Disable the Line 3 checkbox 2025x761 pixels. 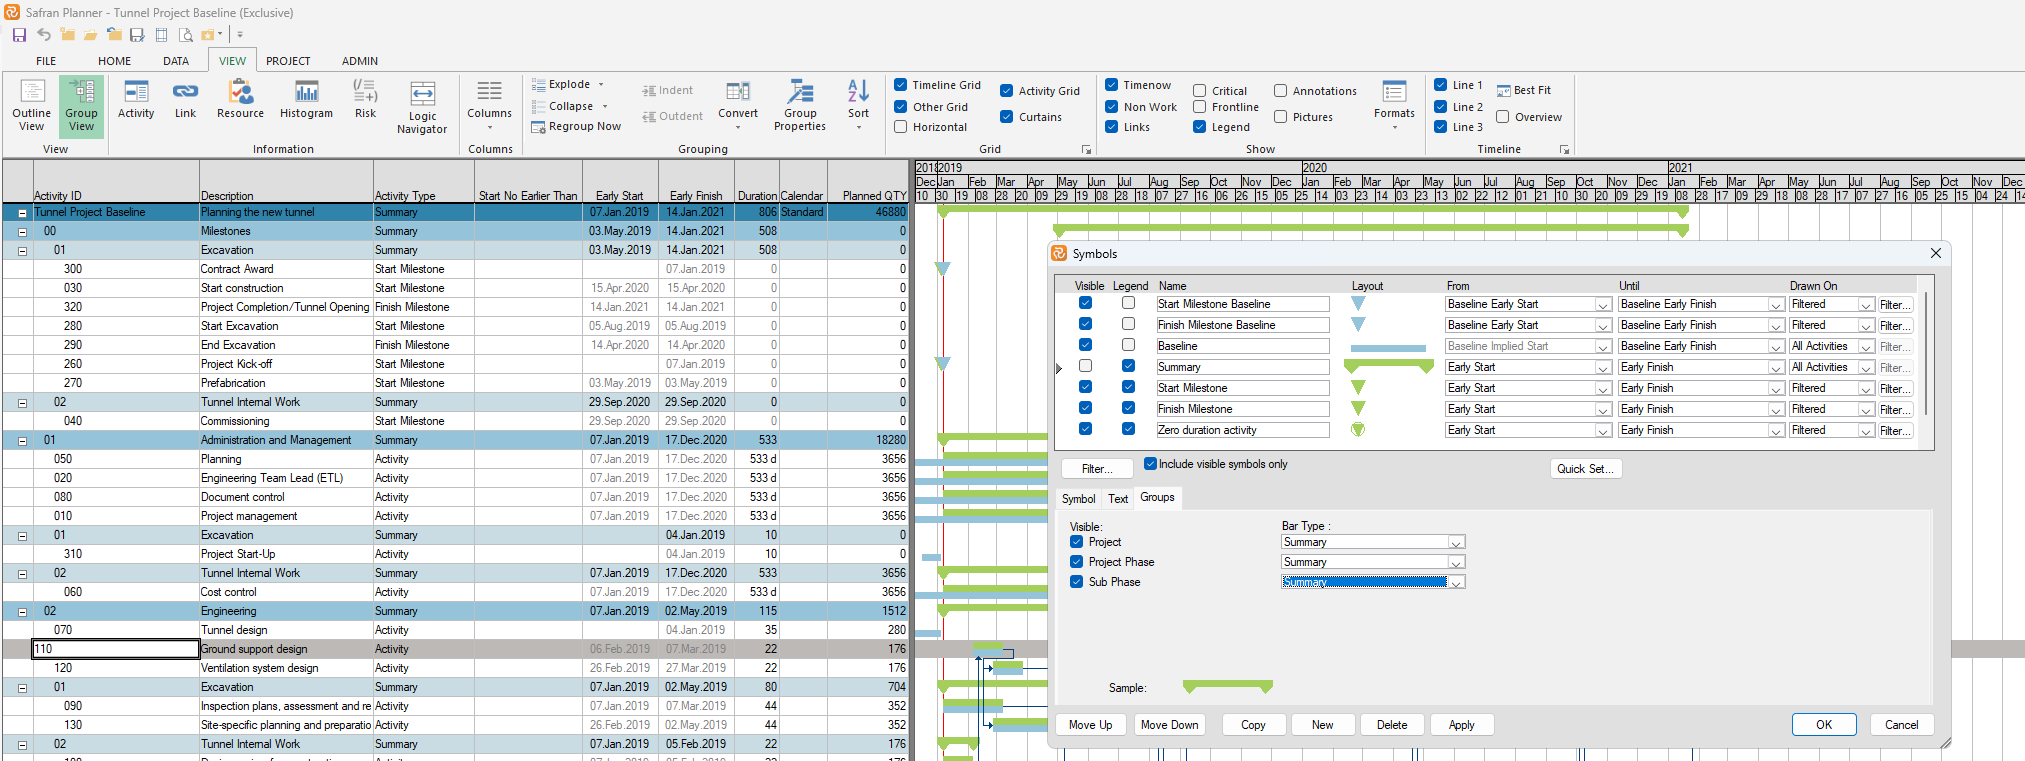[x=1441, y=127]
